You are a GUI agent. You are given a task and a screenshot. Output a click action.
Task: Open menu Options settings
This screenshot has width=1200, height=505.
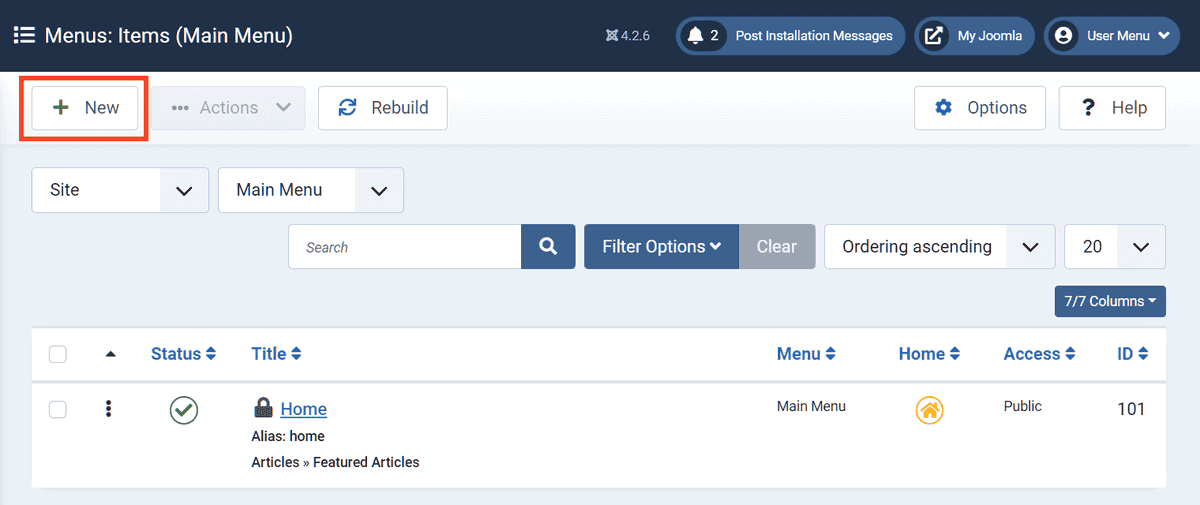click(980, 108)
